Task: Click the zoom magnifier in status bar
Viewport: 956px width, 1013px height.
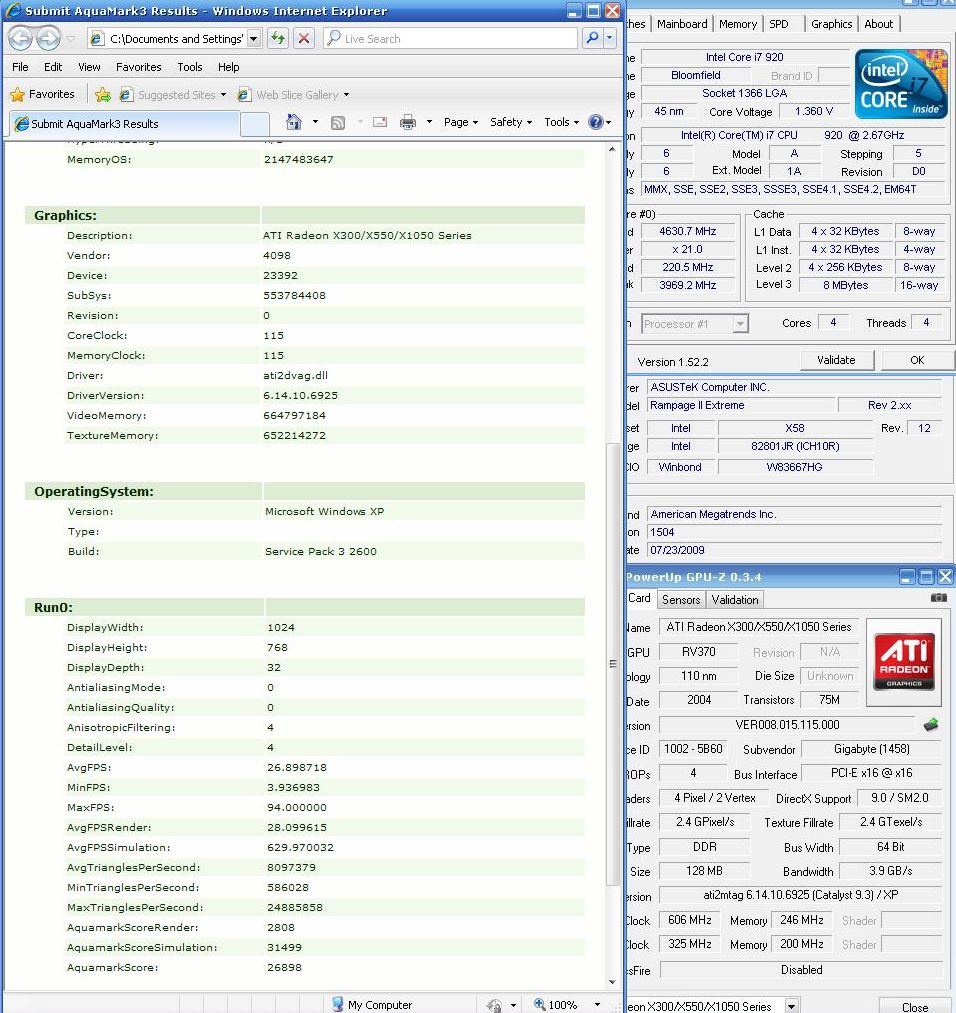Action: tap(540, 1004)
